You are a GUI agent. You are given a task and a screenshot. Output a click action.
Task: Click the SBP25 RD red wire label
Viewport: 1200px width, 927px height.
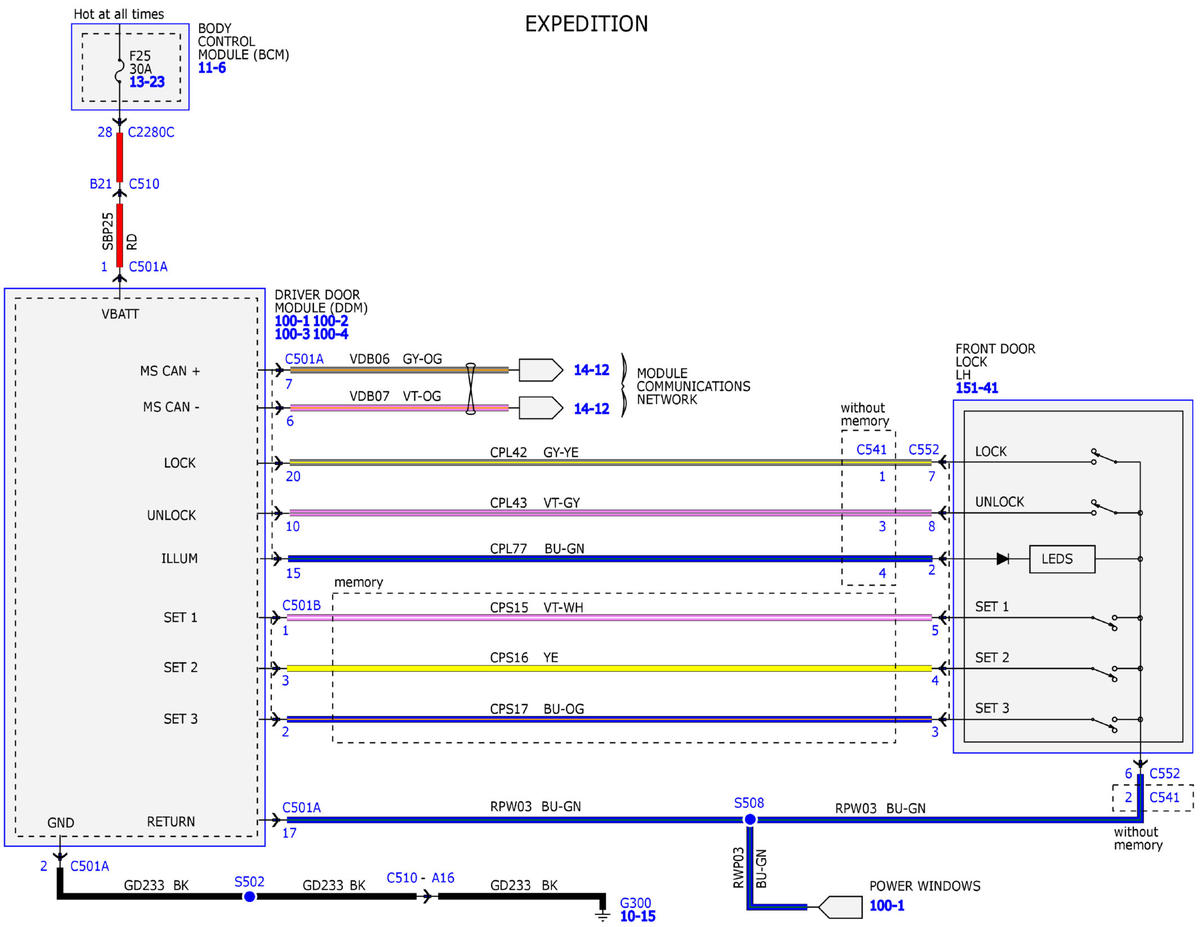click(x=119, y=231)
